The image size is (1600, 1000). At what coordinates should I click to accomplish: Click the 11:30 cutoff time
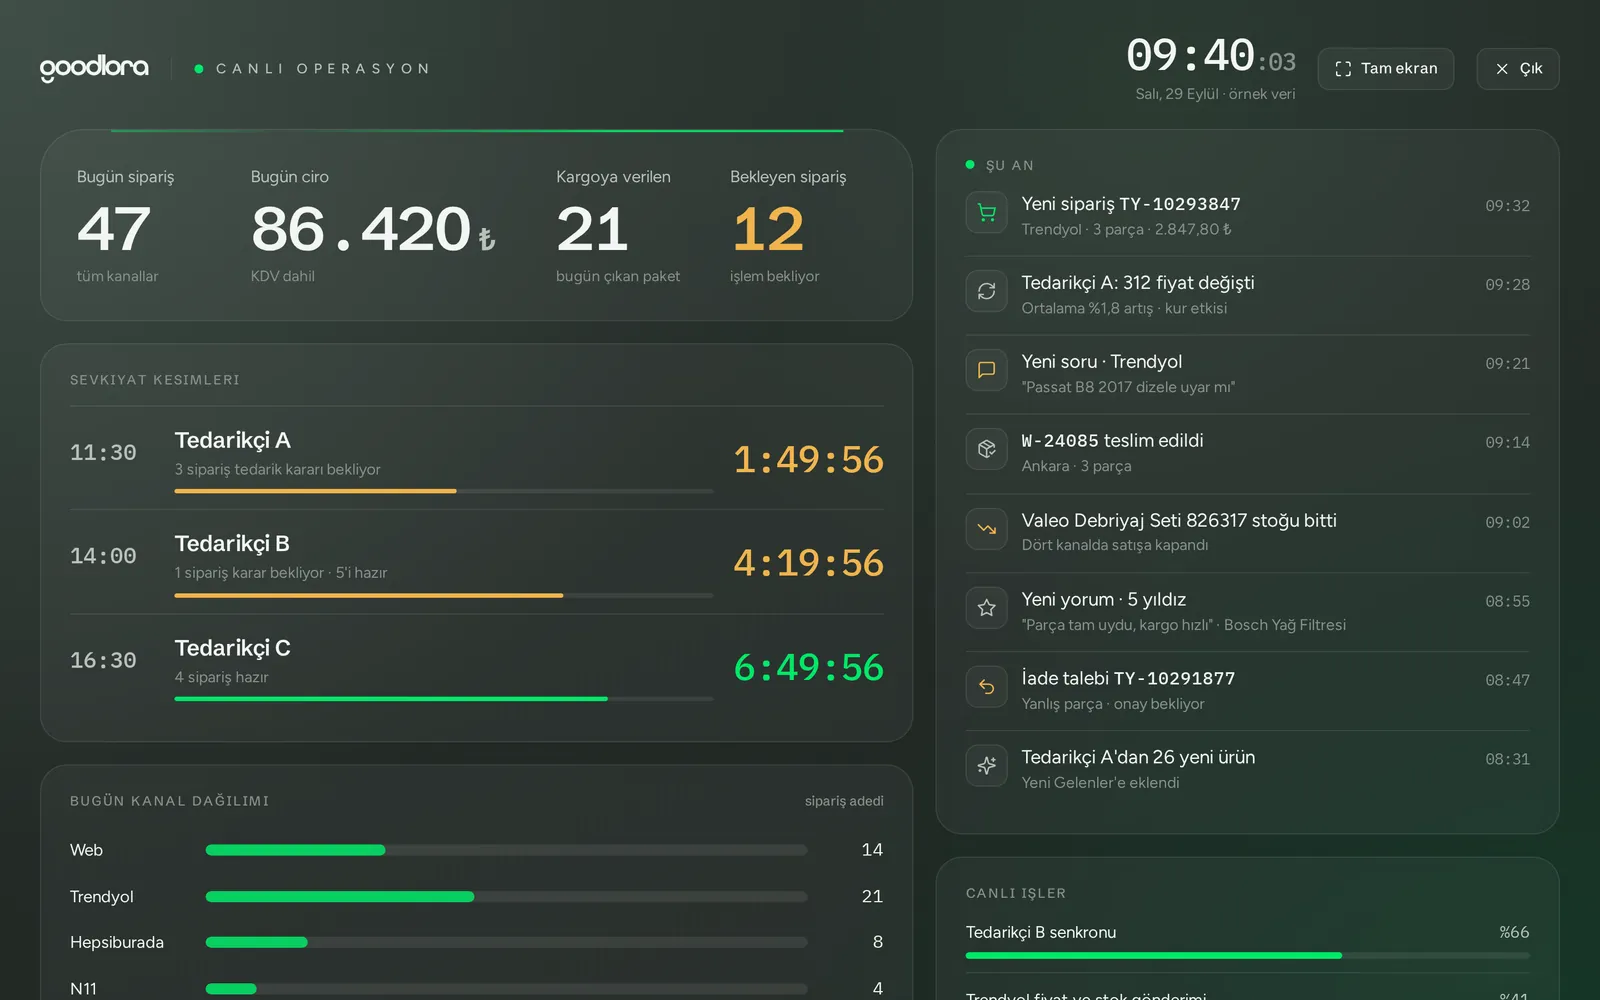click(x=103, y=452)
